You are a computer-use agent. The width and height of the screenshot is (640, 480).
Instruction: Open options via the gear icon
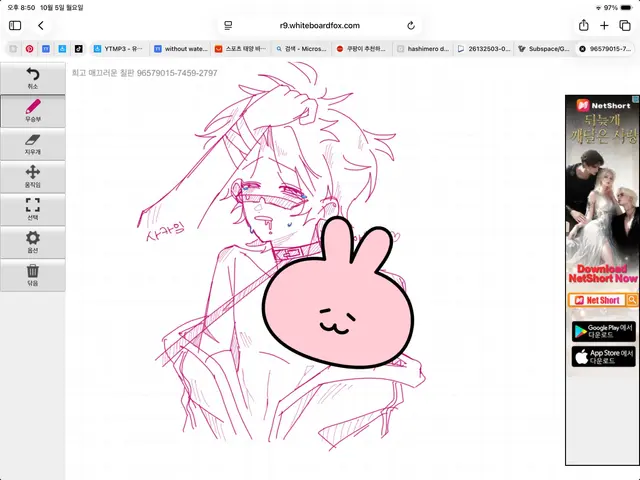tap(33, 242)
